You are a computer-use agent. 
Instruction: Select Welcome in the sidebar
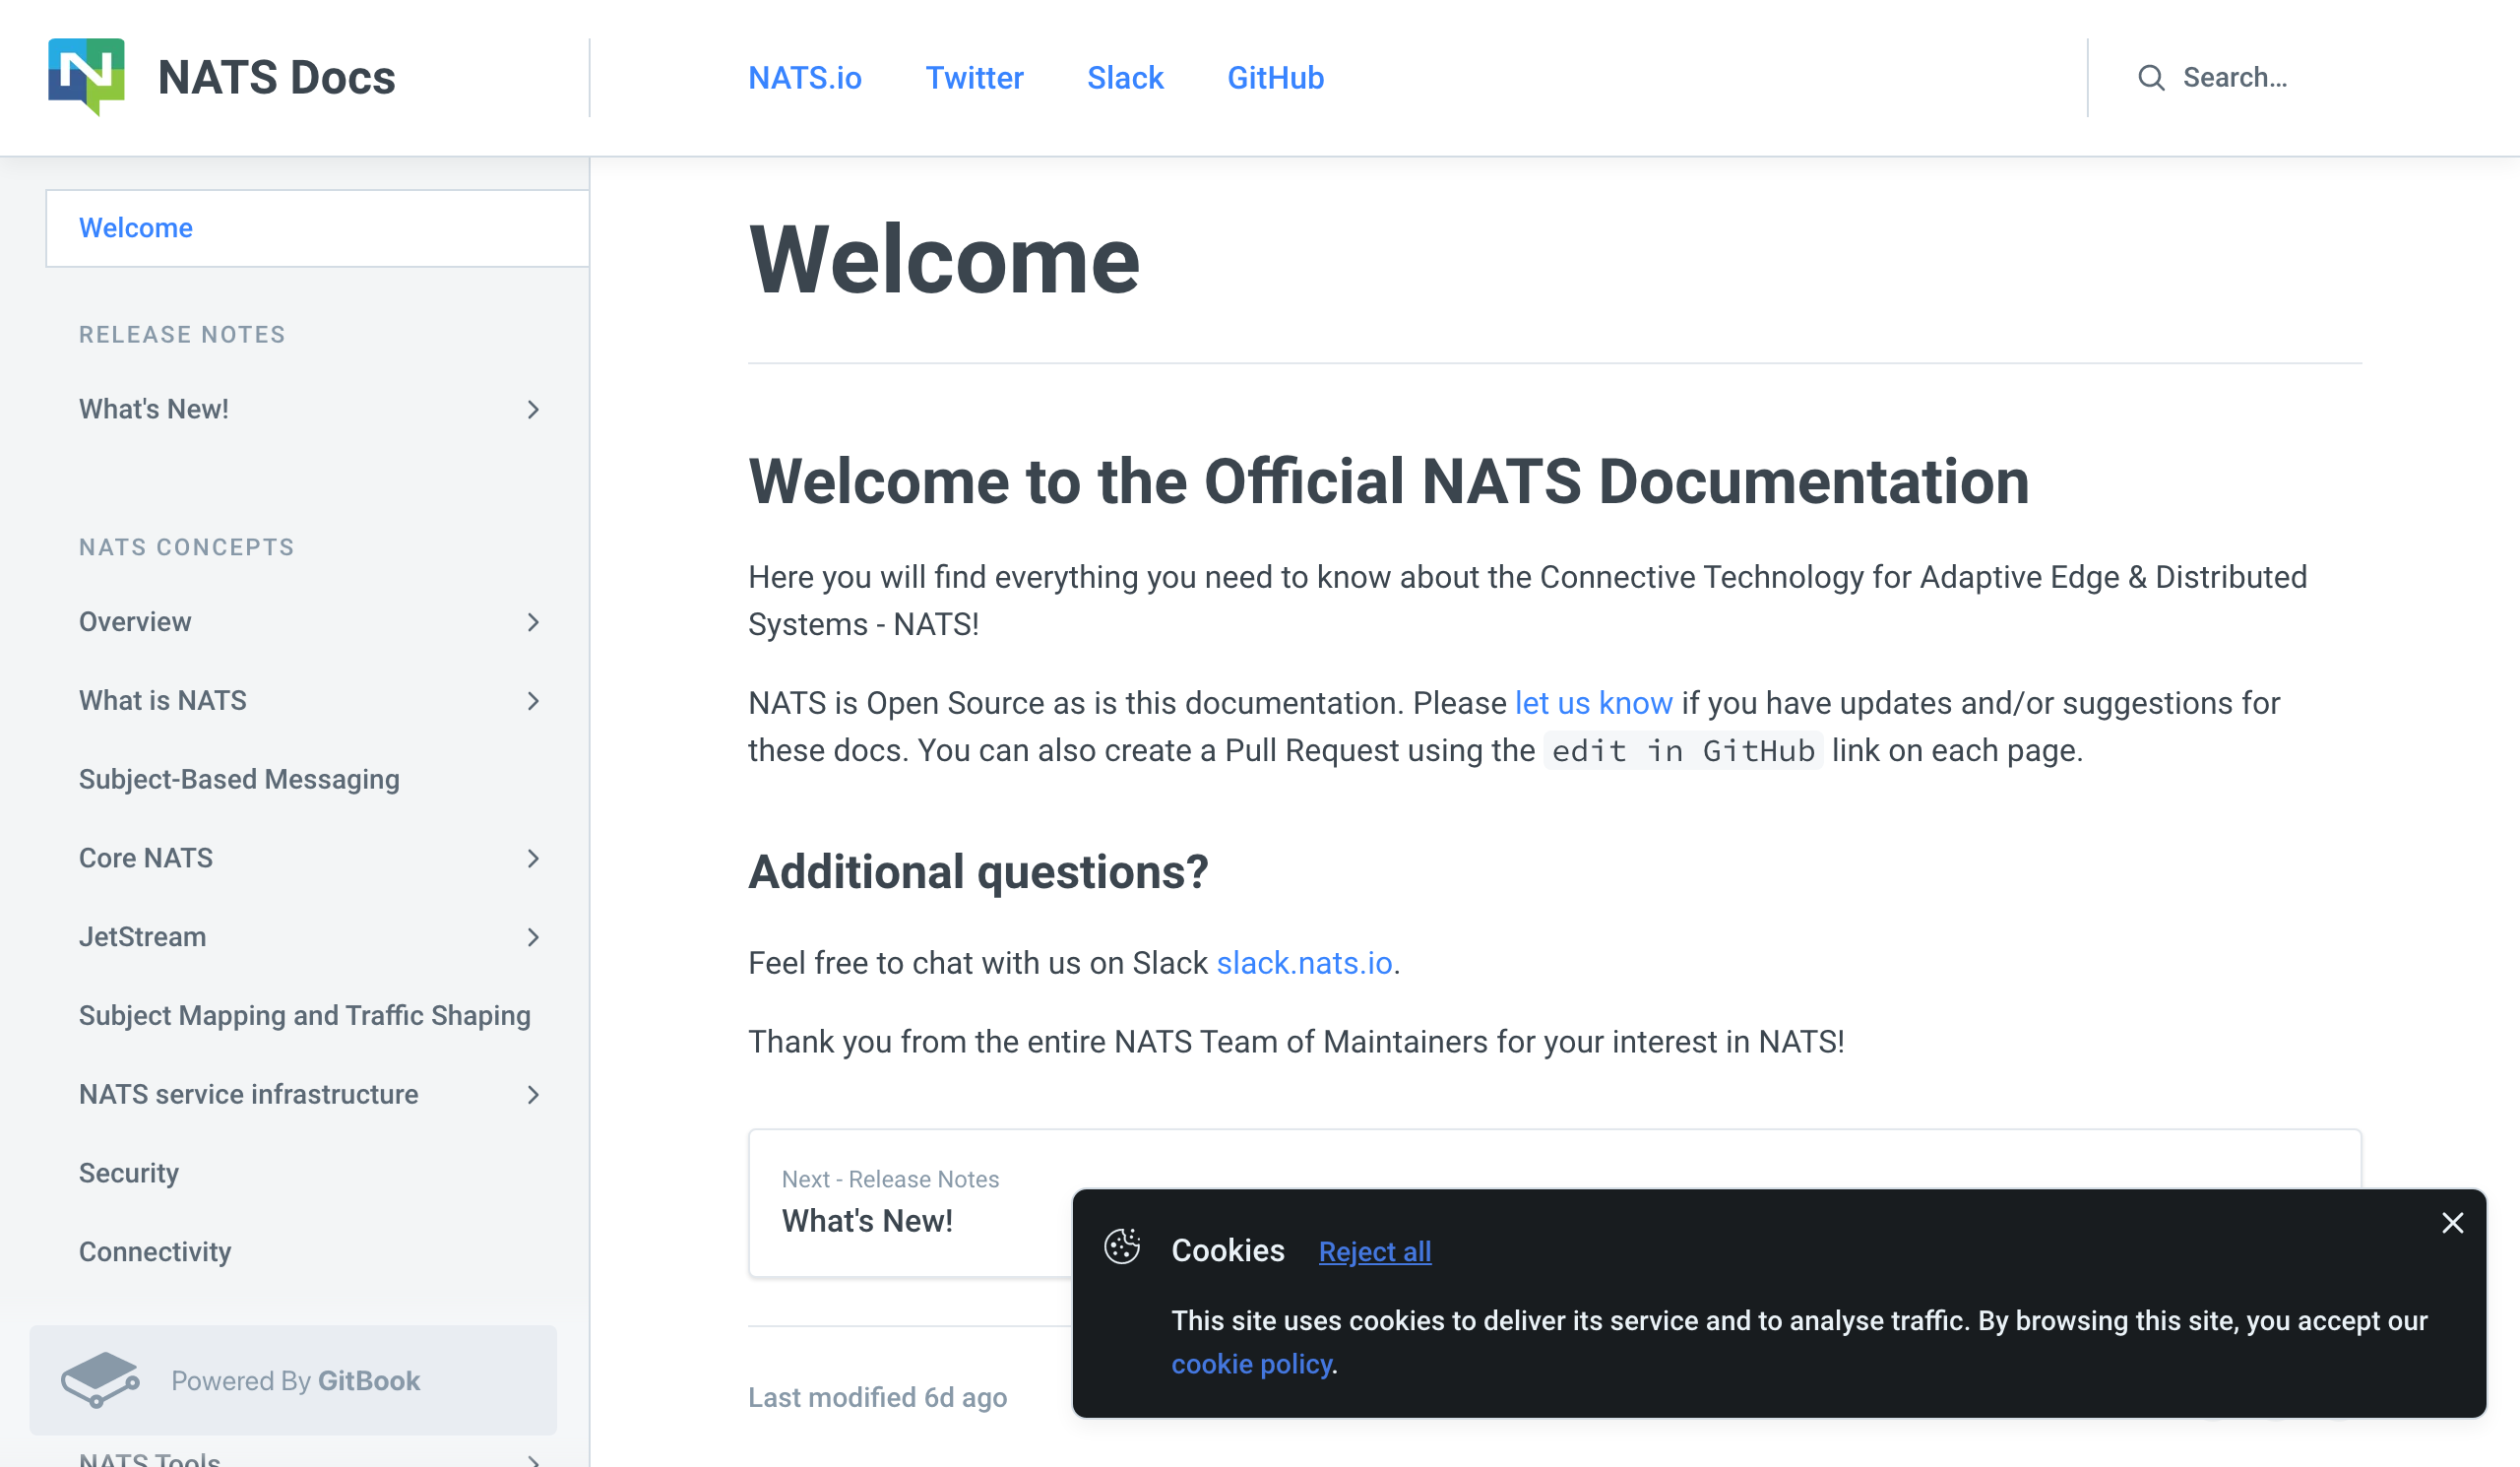(x=317, y=228)
